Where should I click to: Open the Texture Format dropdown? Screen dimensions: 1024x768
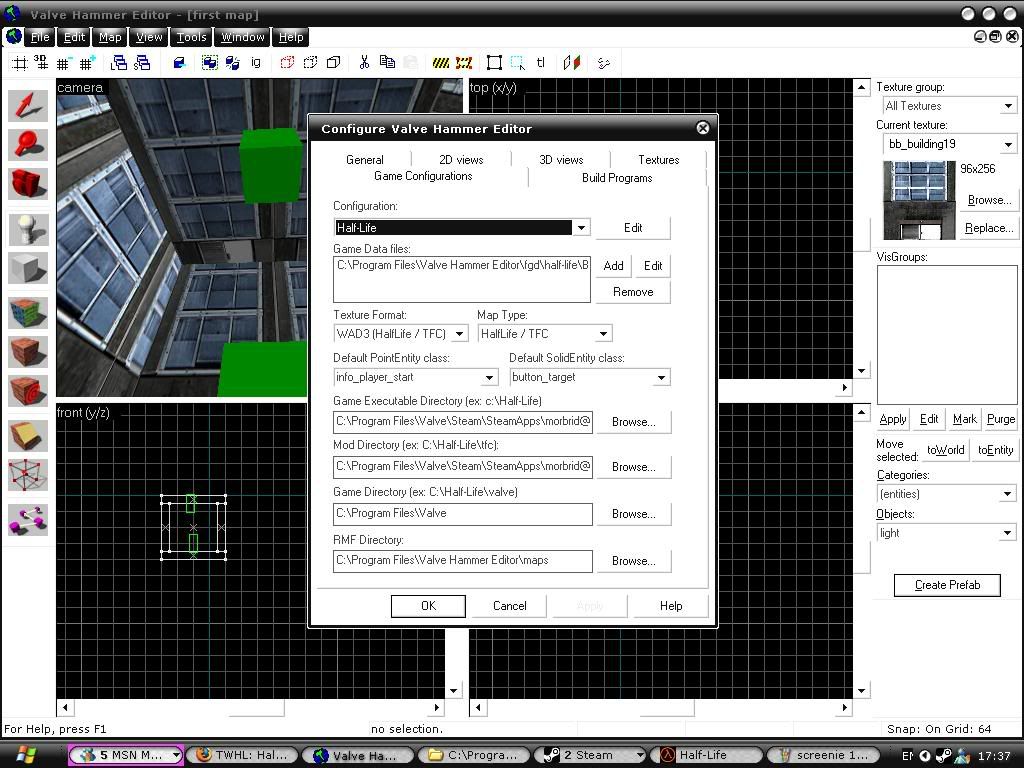(x=460, y=334)
